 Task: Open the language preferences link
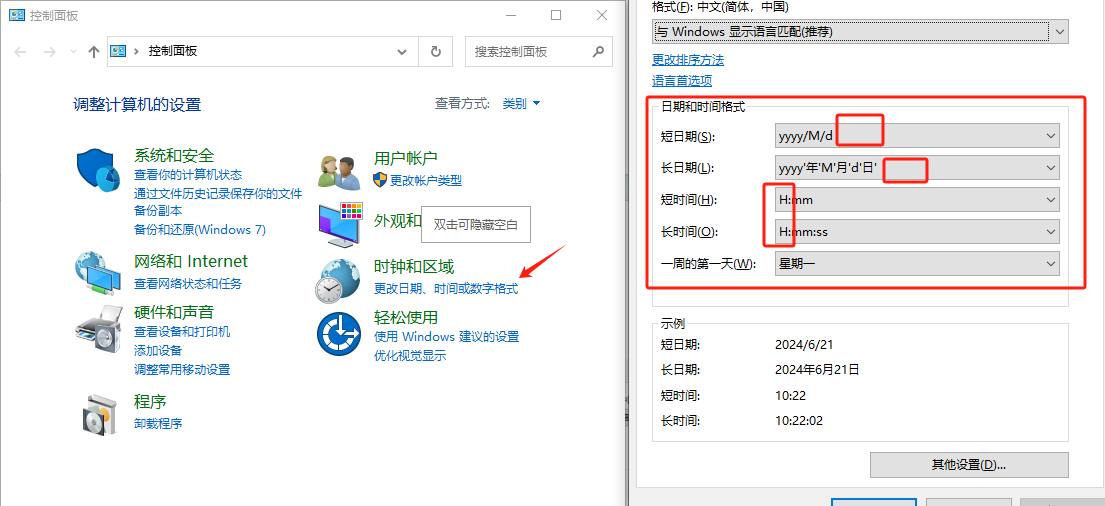[682, 81]
